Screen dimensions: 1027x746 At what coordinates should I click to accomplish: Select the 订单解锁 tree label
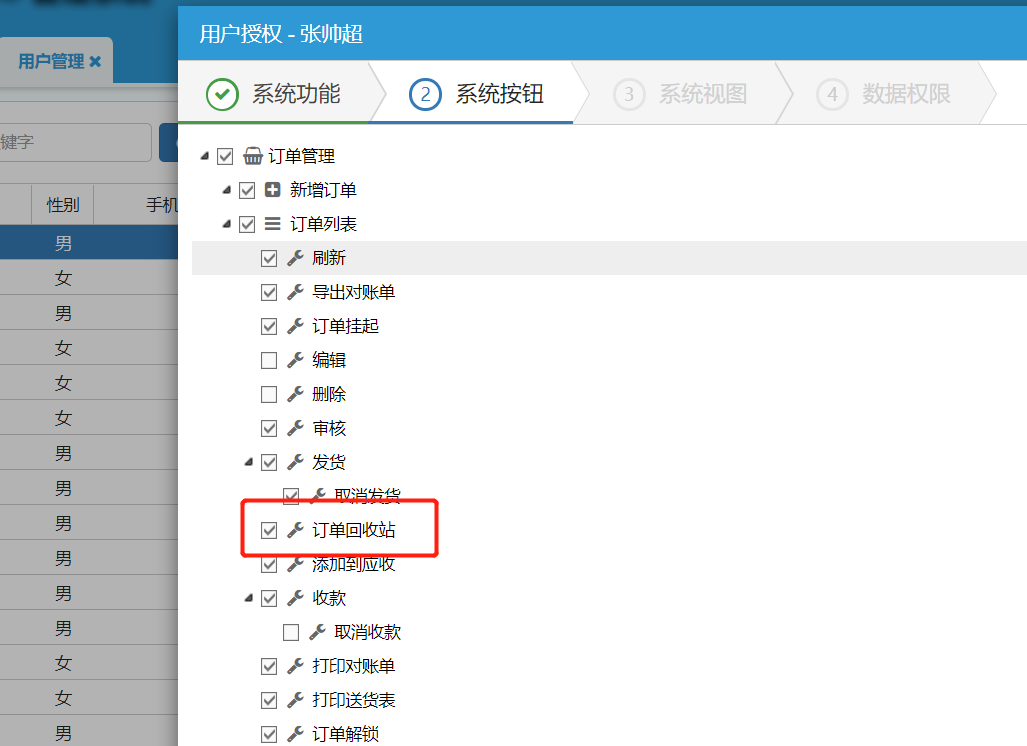click(345, 734)
